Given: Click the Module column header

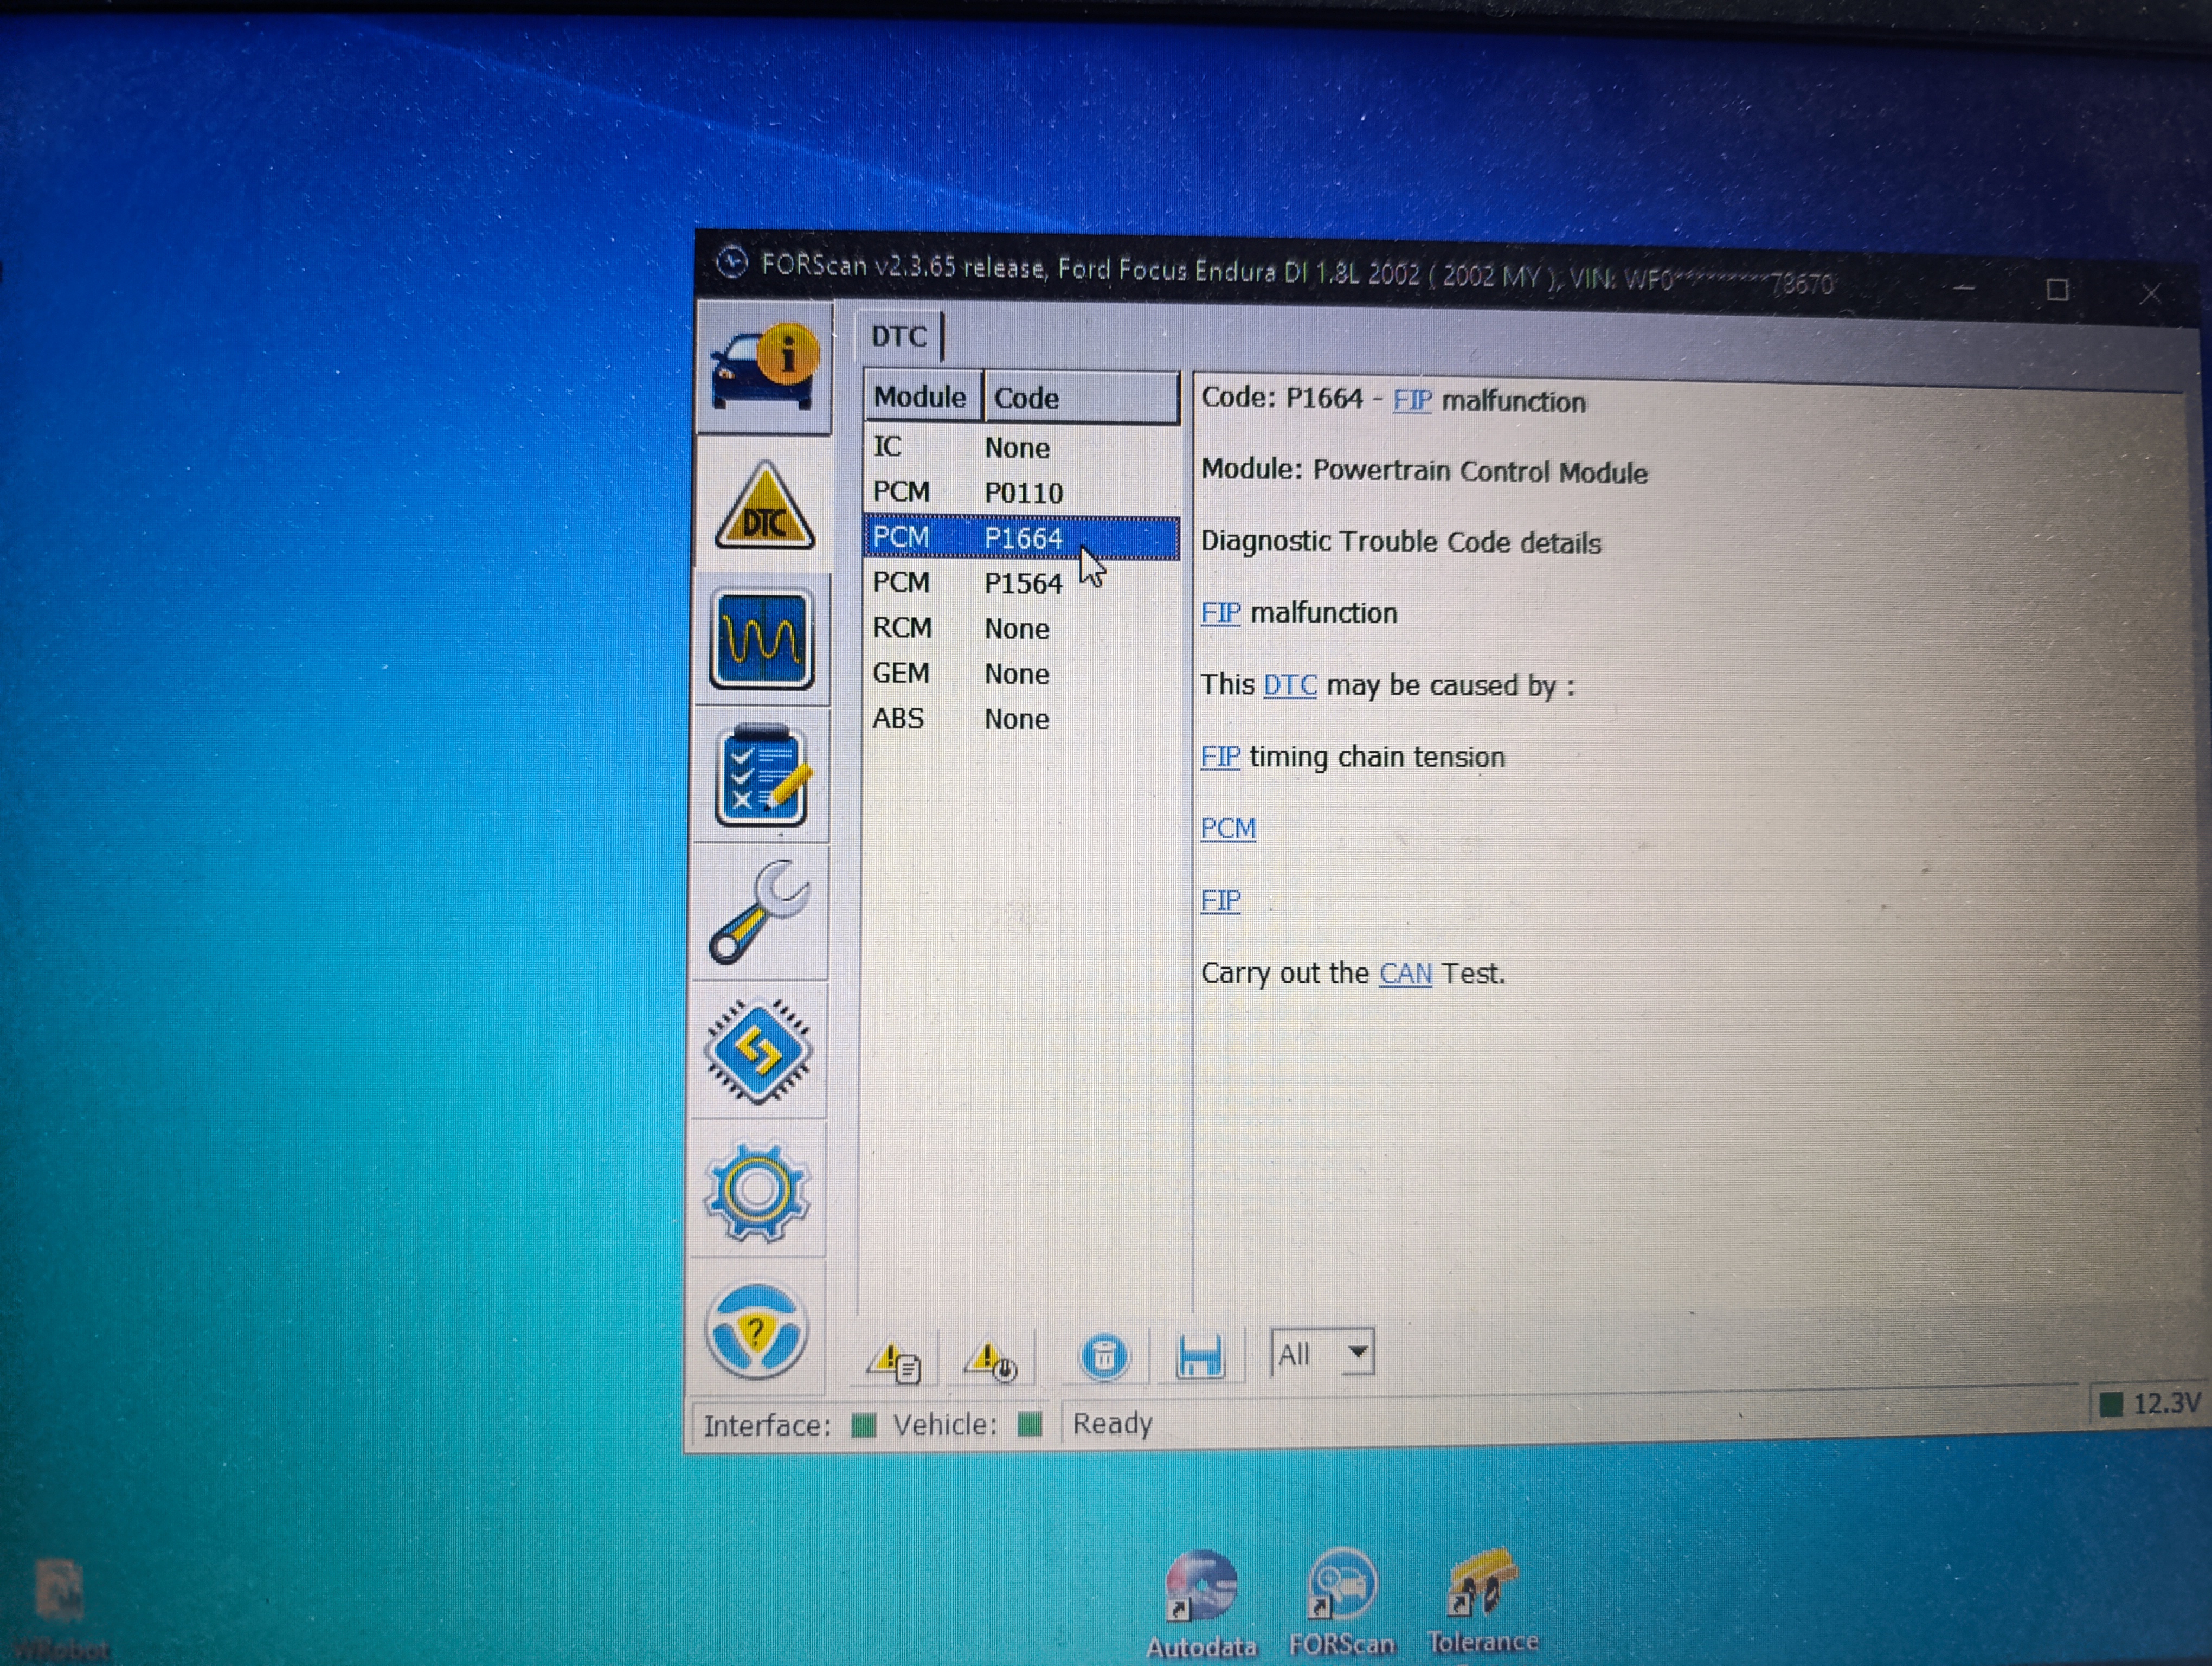Looking at the screenshot, I should (921, 397).
